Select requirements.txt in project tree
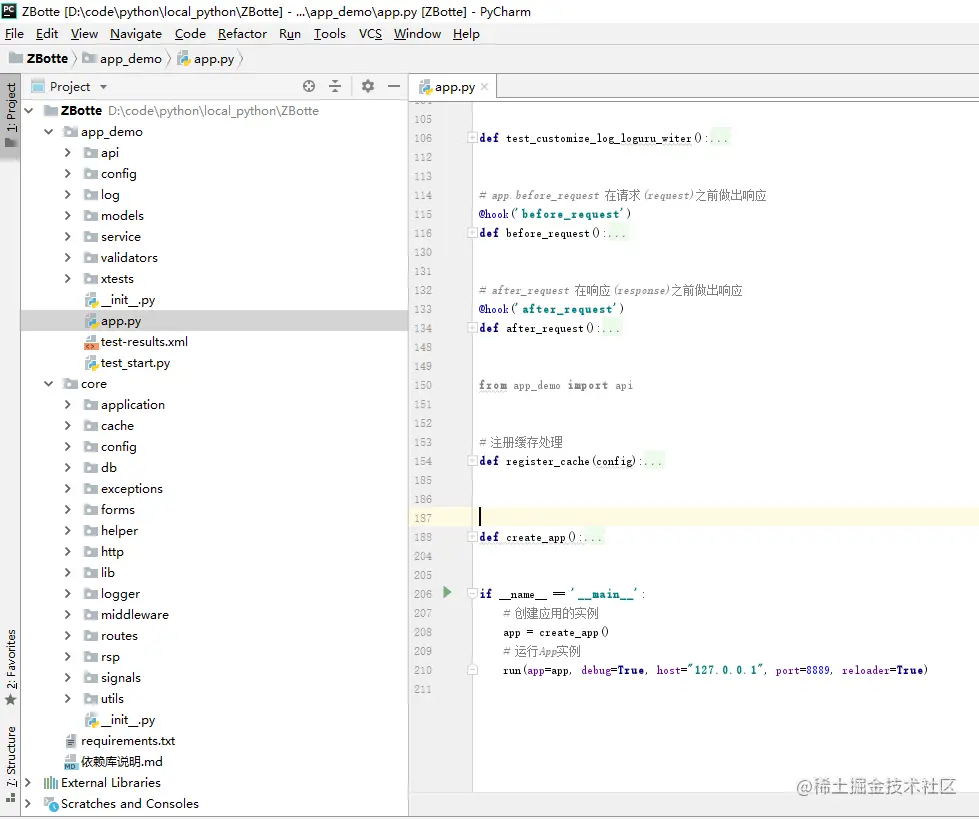 click(x=128, y=741)
